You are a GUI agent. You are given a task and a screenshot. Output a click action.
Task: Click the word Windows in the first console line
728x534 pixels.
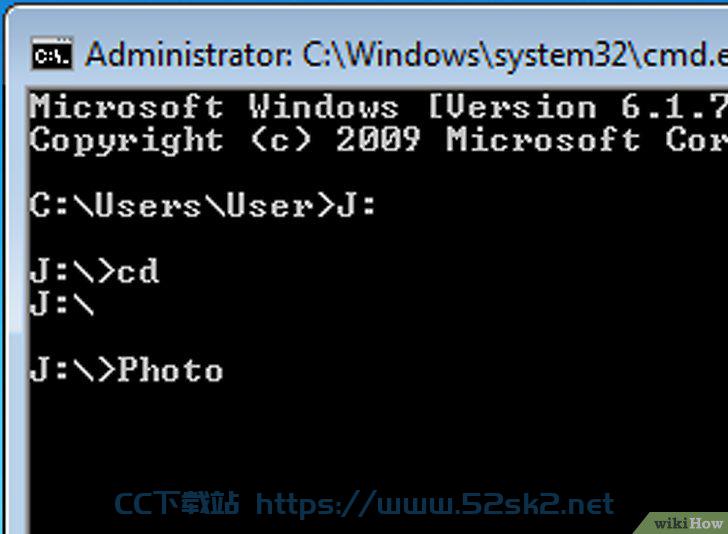point(324,106)
